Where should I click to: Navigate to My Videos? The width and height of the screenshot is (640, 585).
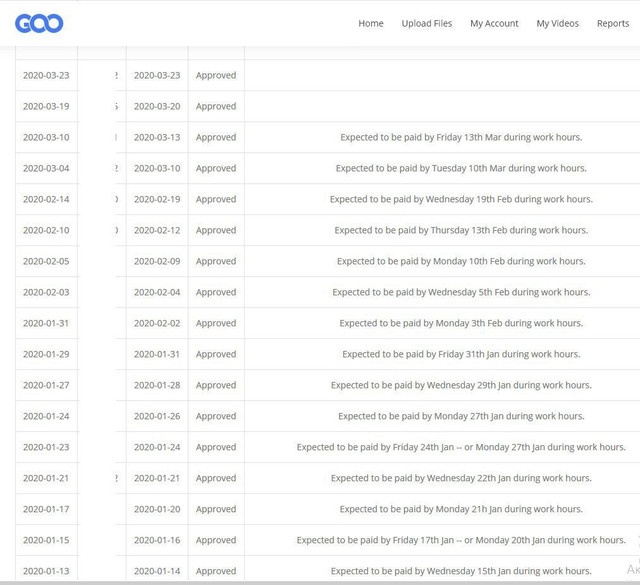[x=557, y=23]
